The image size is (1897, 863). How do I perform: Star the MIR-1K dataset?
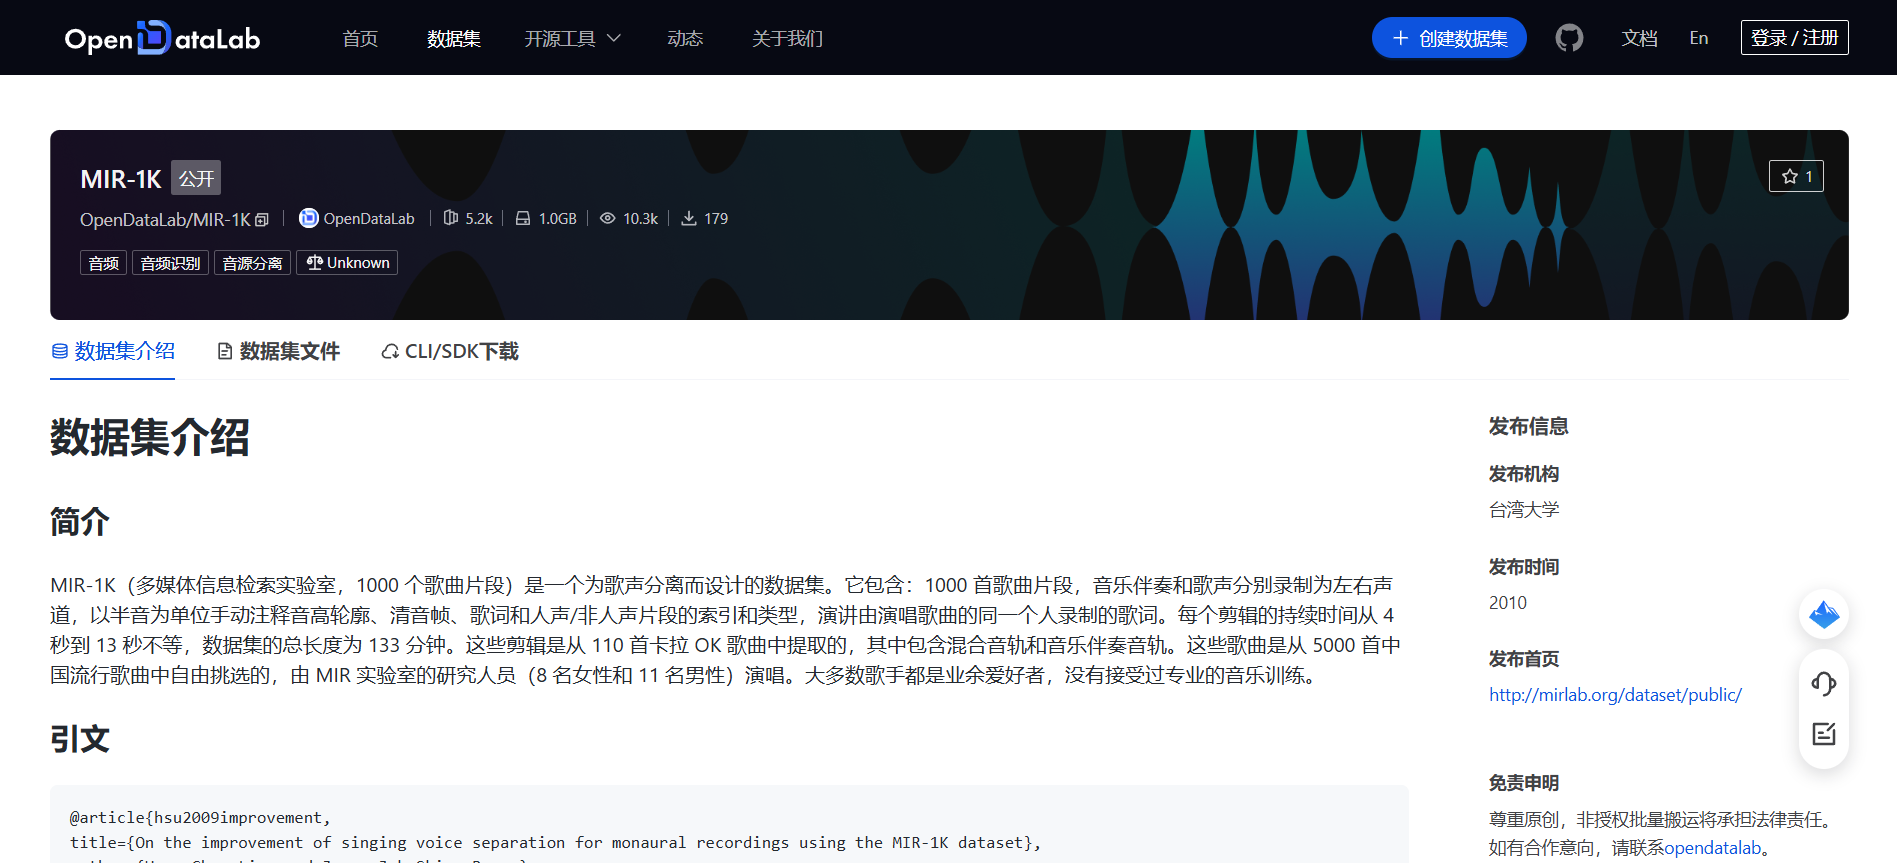pyautogui.click(x=1796, y=176)
